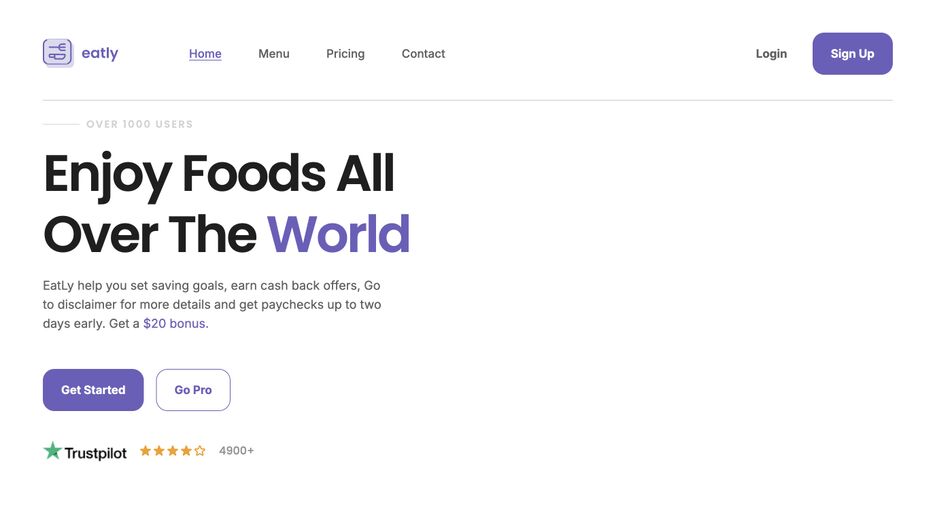Select the Go Pro button
The height and width of the screenshot is (515, 935).
click(x=193, y=390)
